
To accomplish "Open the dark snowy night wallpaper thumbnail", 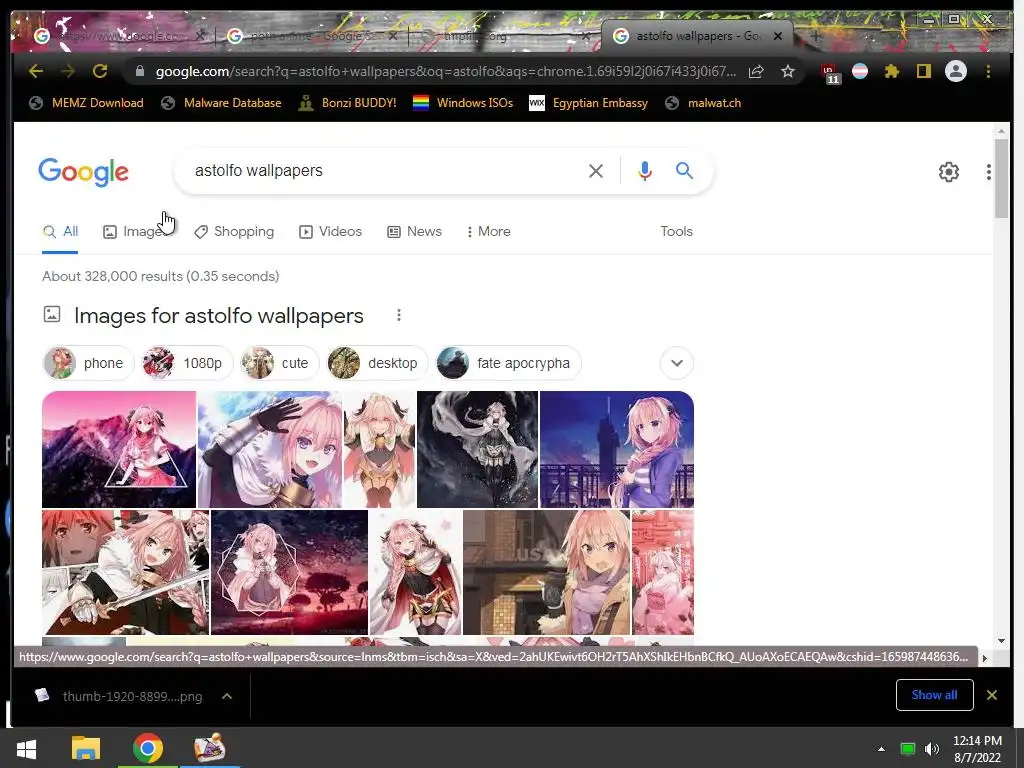I will pos(477,449).
